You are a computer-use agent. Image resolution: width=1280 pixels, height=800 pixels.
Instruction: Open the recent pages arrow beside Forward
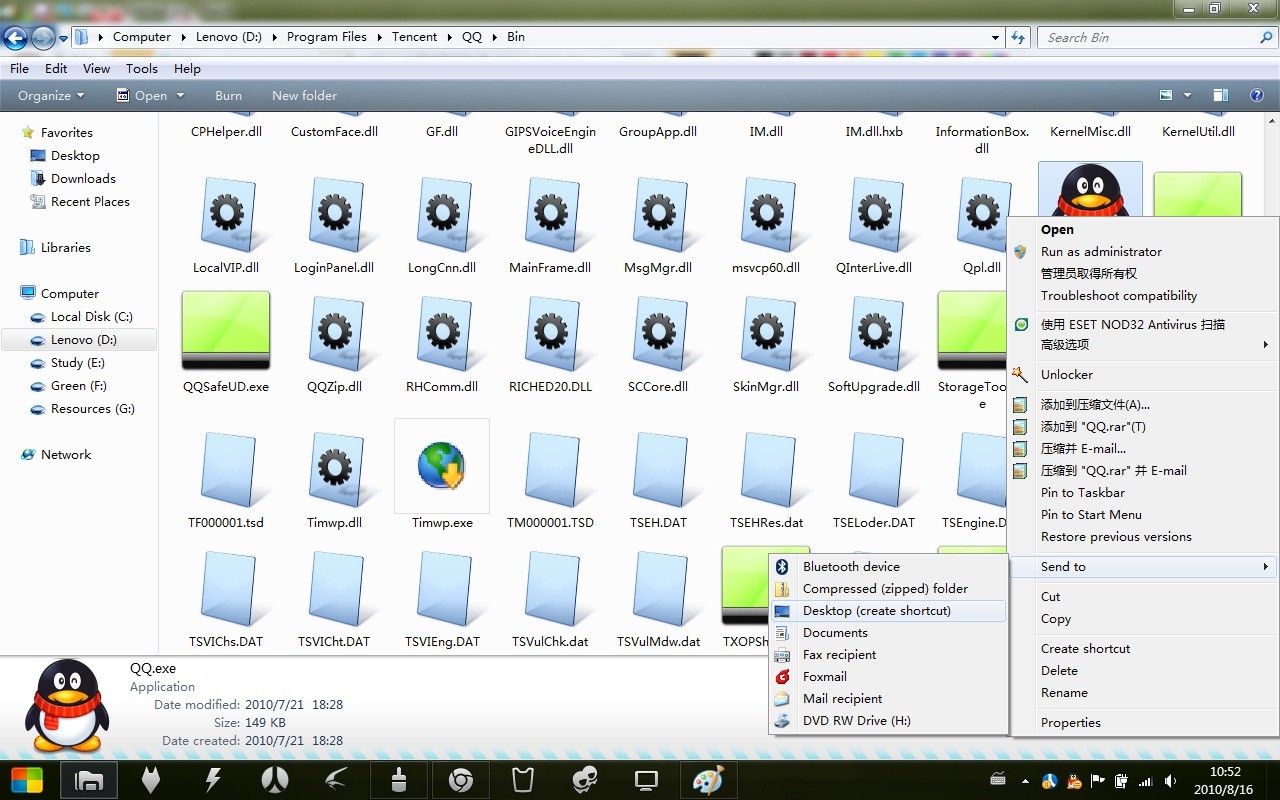tap(64, 38)
